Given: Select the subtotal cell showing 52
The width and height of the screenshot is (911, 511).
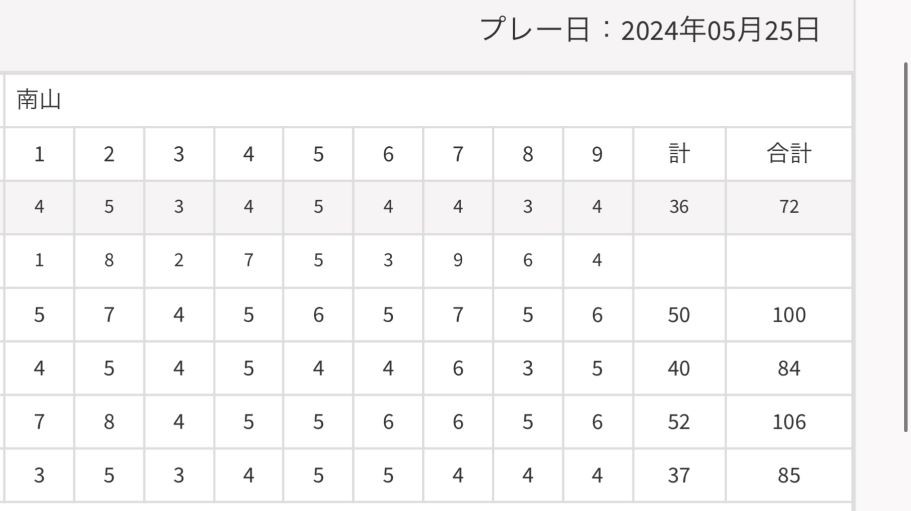Looking at the screenshot, I should (679, 422).
